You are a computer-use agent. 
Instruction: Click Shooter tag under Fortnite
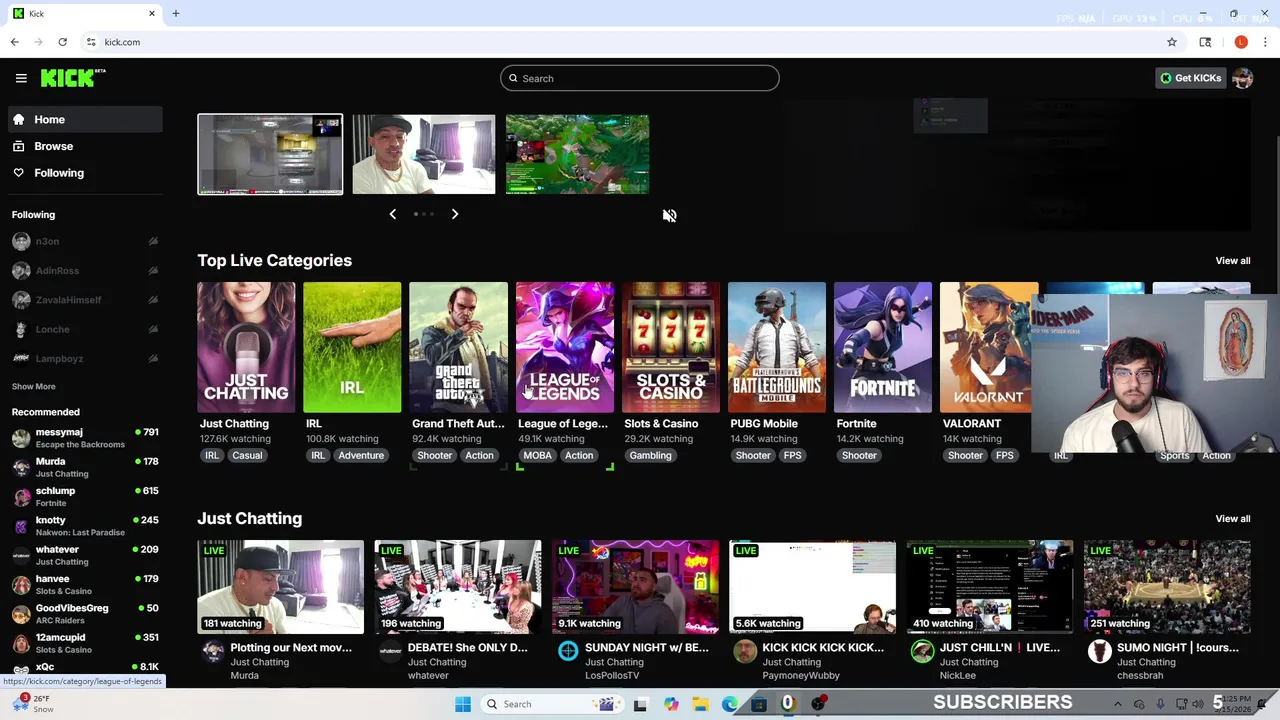click(x=859, y=455)
